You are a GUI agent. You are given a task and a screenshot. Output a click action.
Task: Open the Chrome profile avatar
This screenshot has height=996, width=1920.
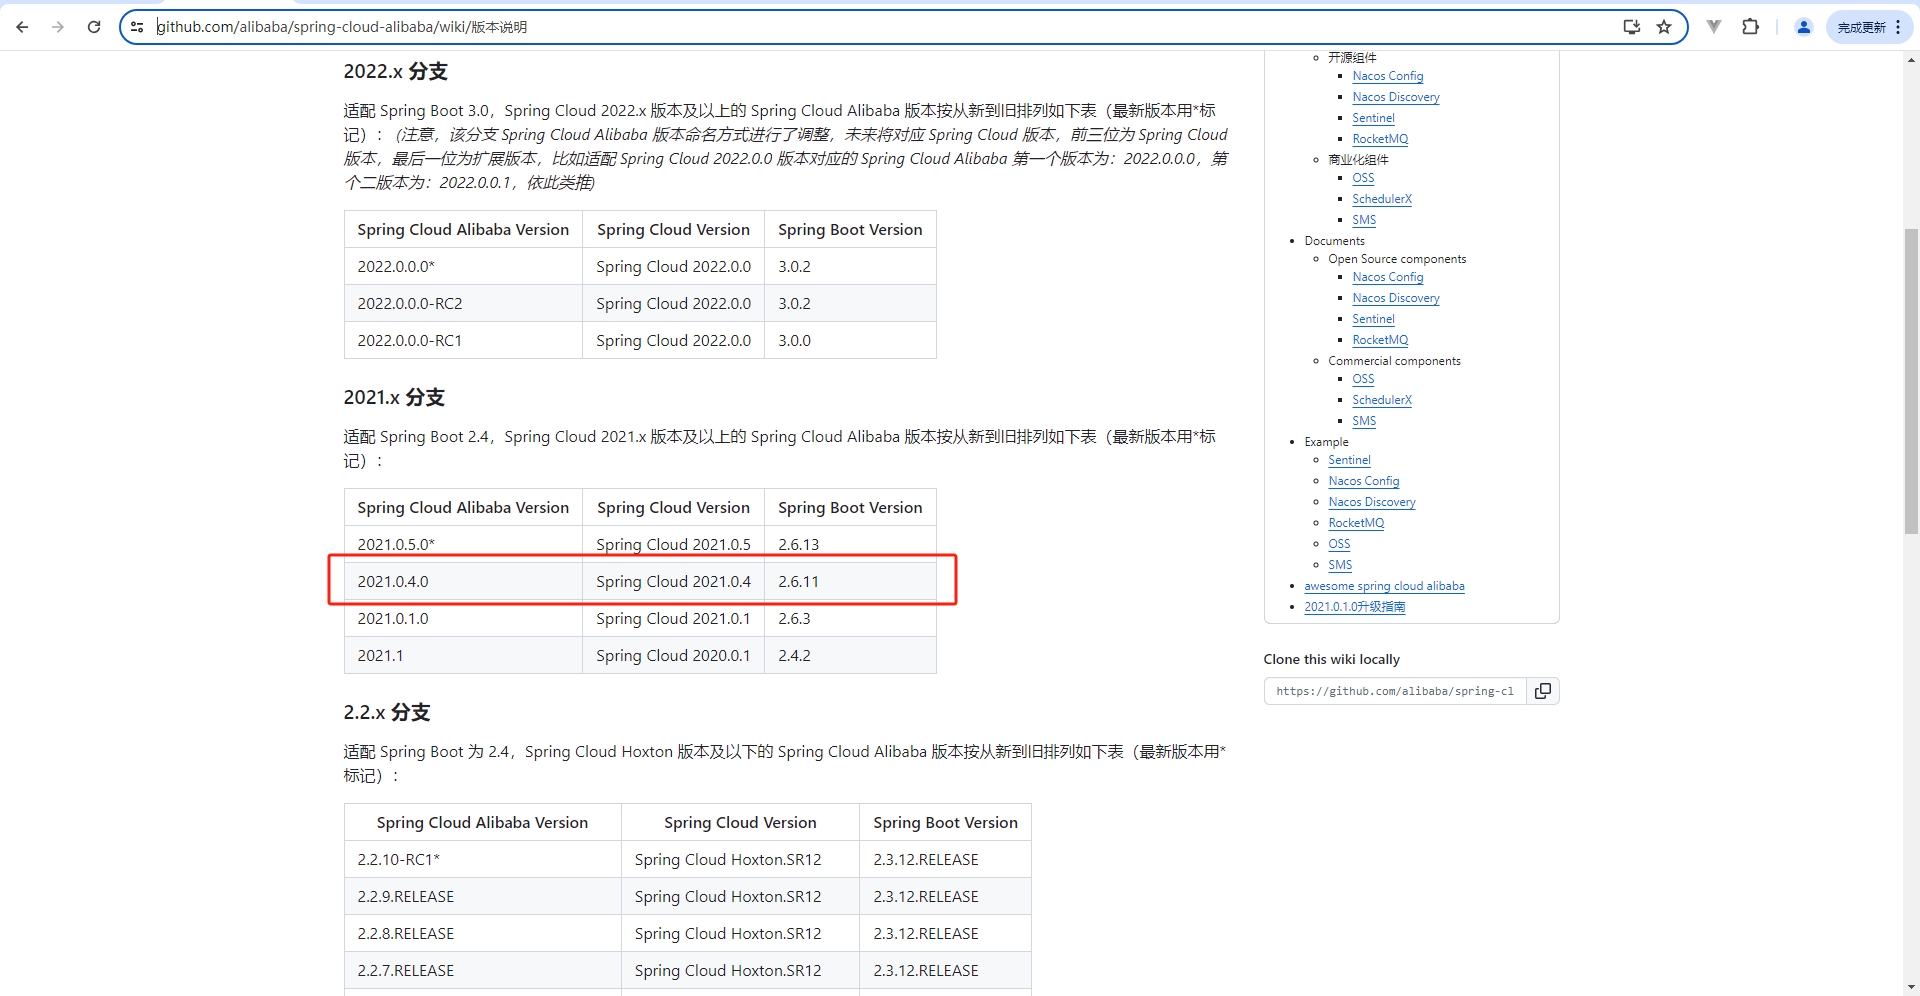click(1804, 27)
